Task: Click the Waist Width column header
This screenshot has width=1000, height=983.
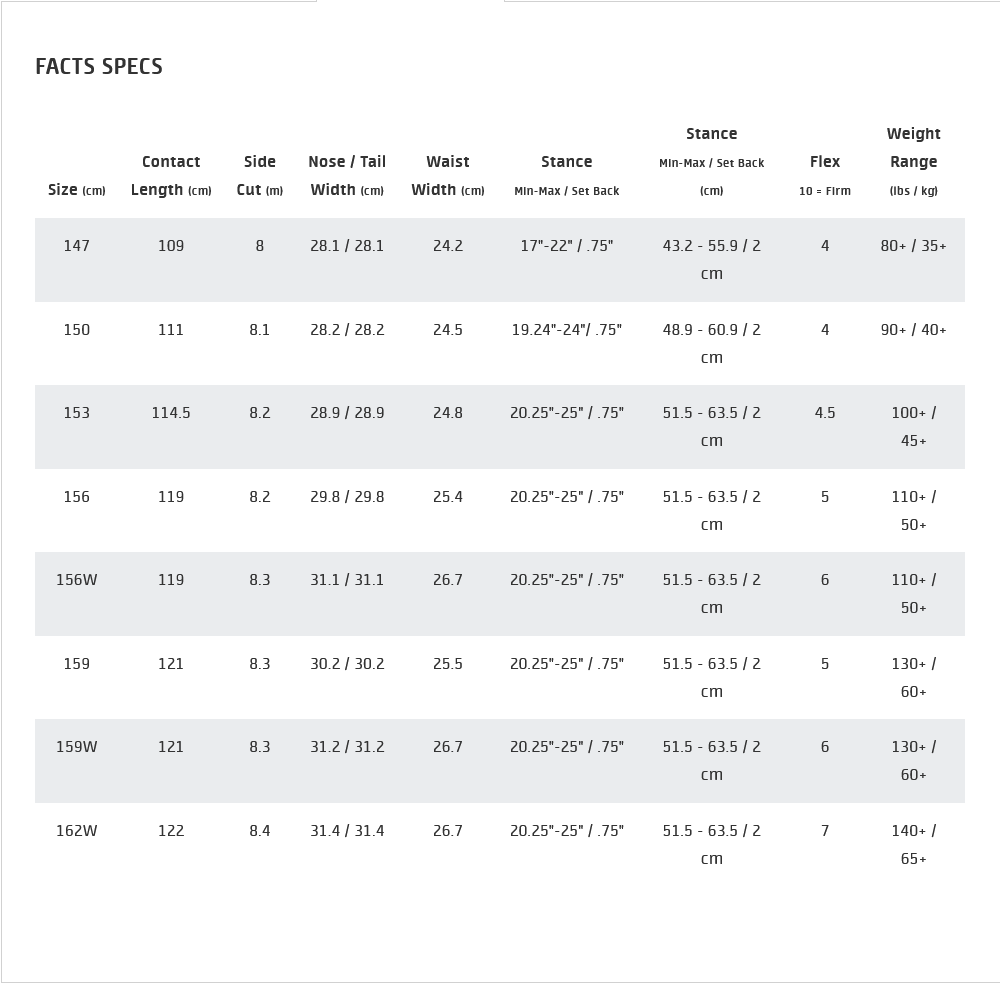Action: coord(447,175)
